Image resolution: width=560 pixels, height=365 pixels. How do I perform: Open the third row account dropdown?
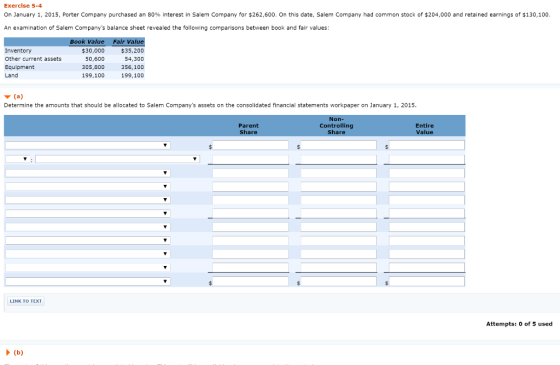tap(88, 173)
